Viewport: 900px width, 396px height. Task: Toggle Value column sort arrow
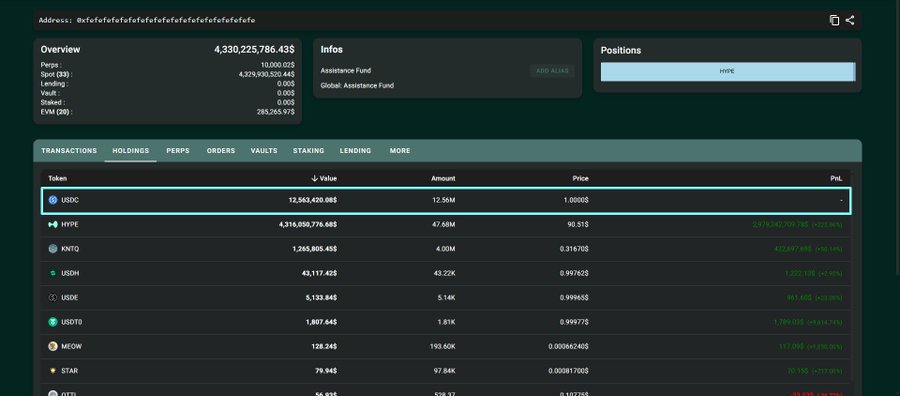[315, 178]
